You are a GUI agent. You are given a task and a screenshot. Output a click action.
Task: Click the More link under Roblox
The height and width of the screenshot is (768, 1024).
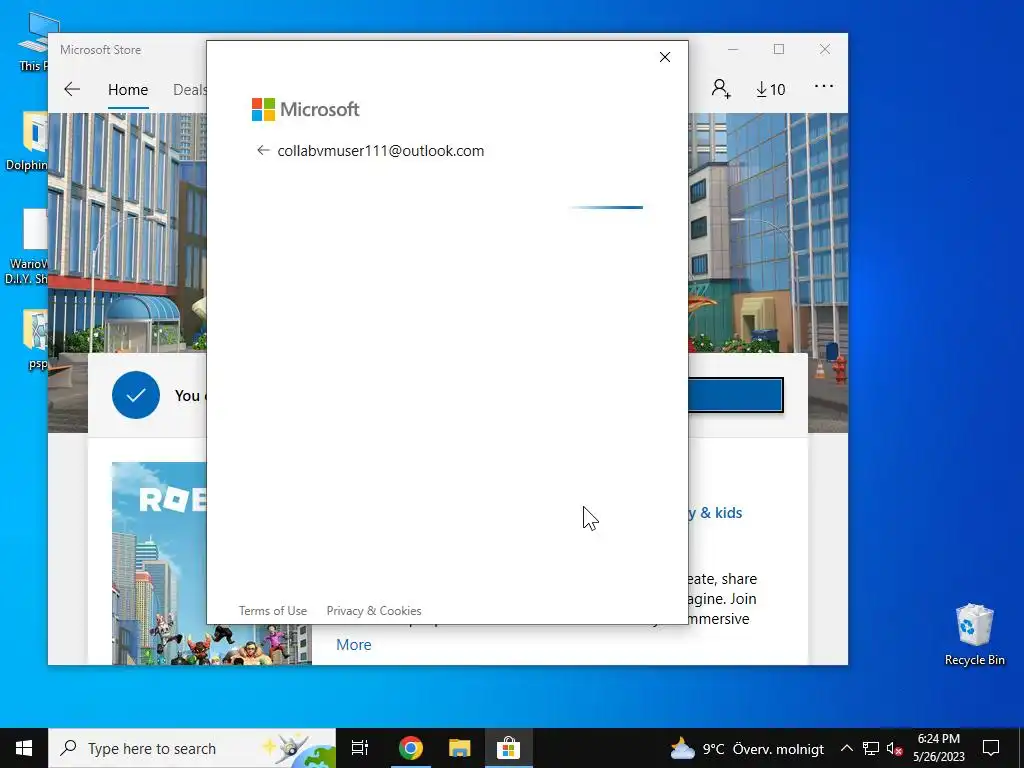pos(353,645)
